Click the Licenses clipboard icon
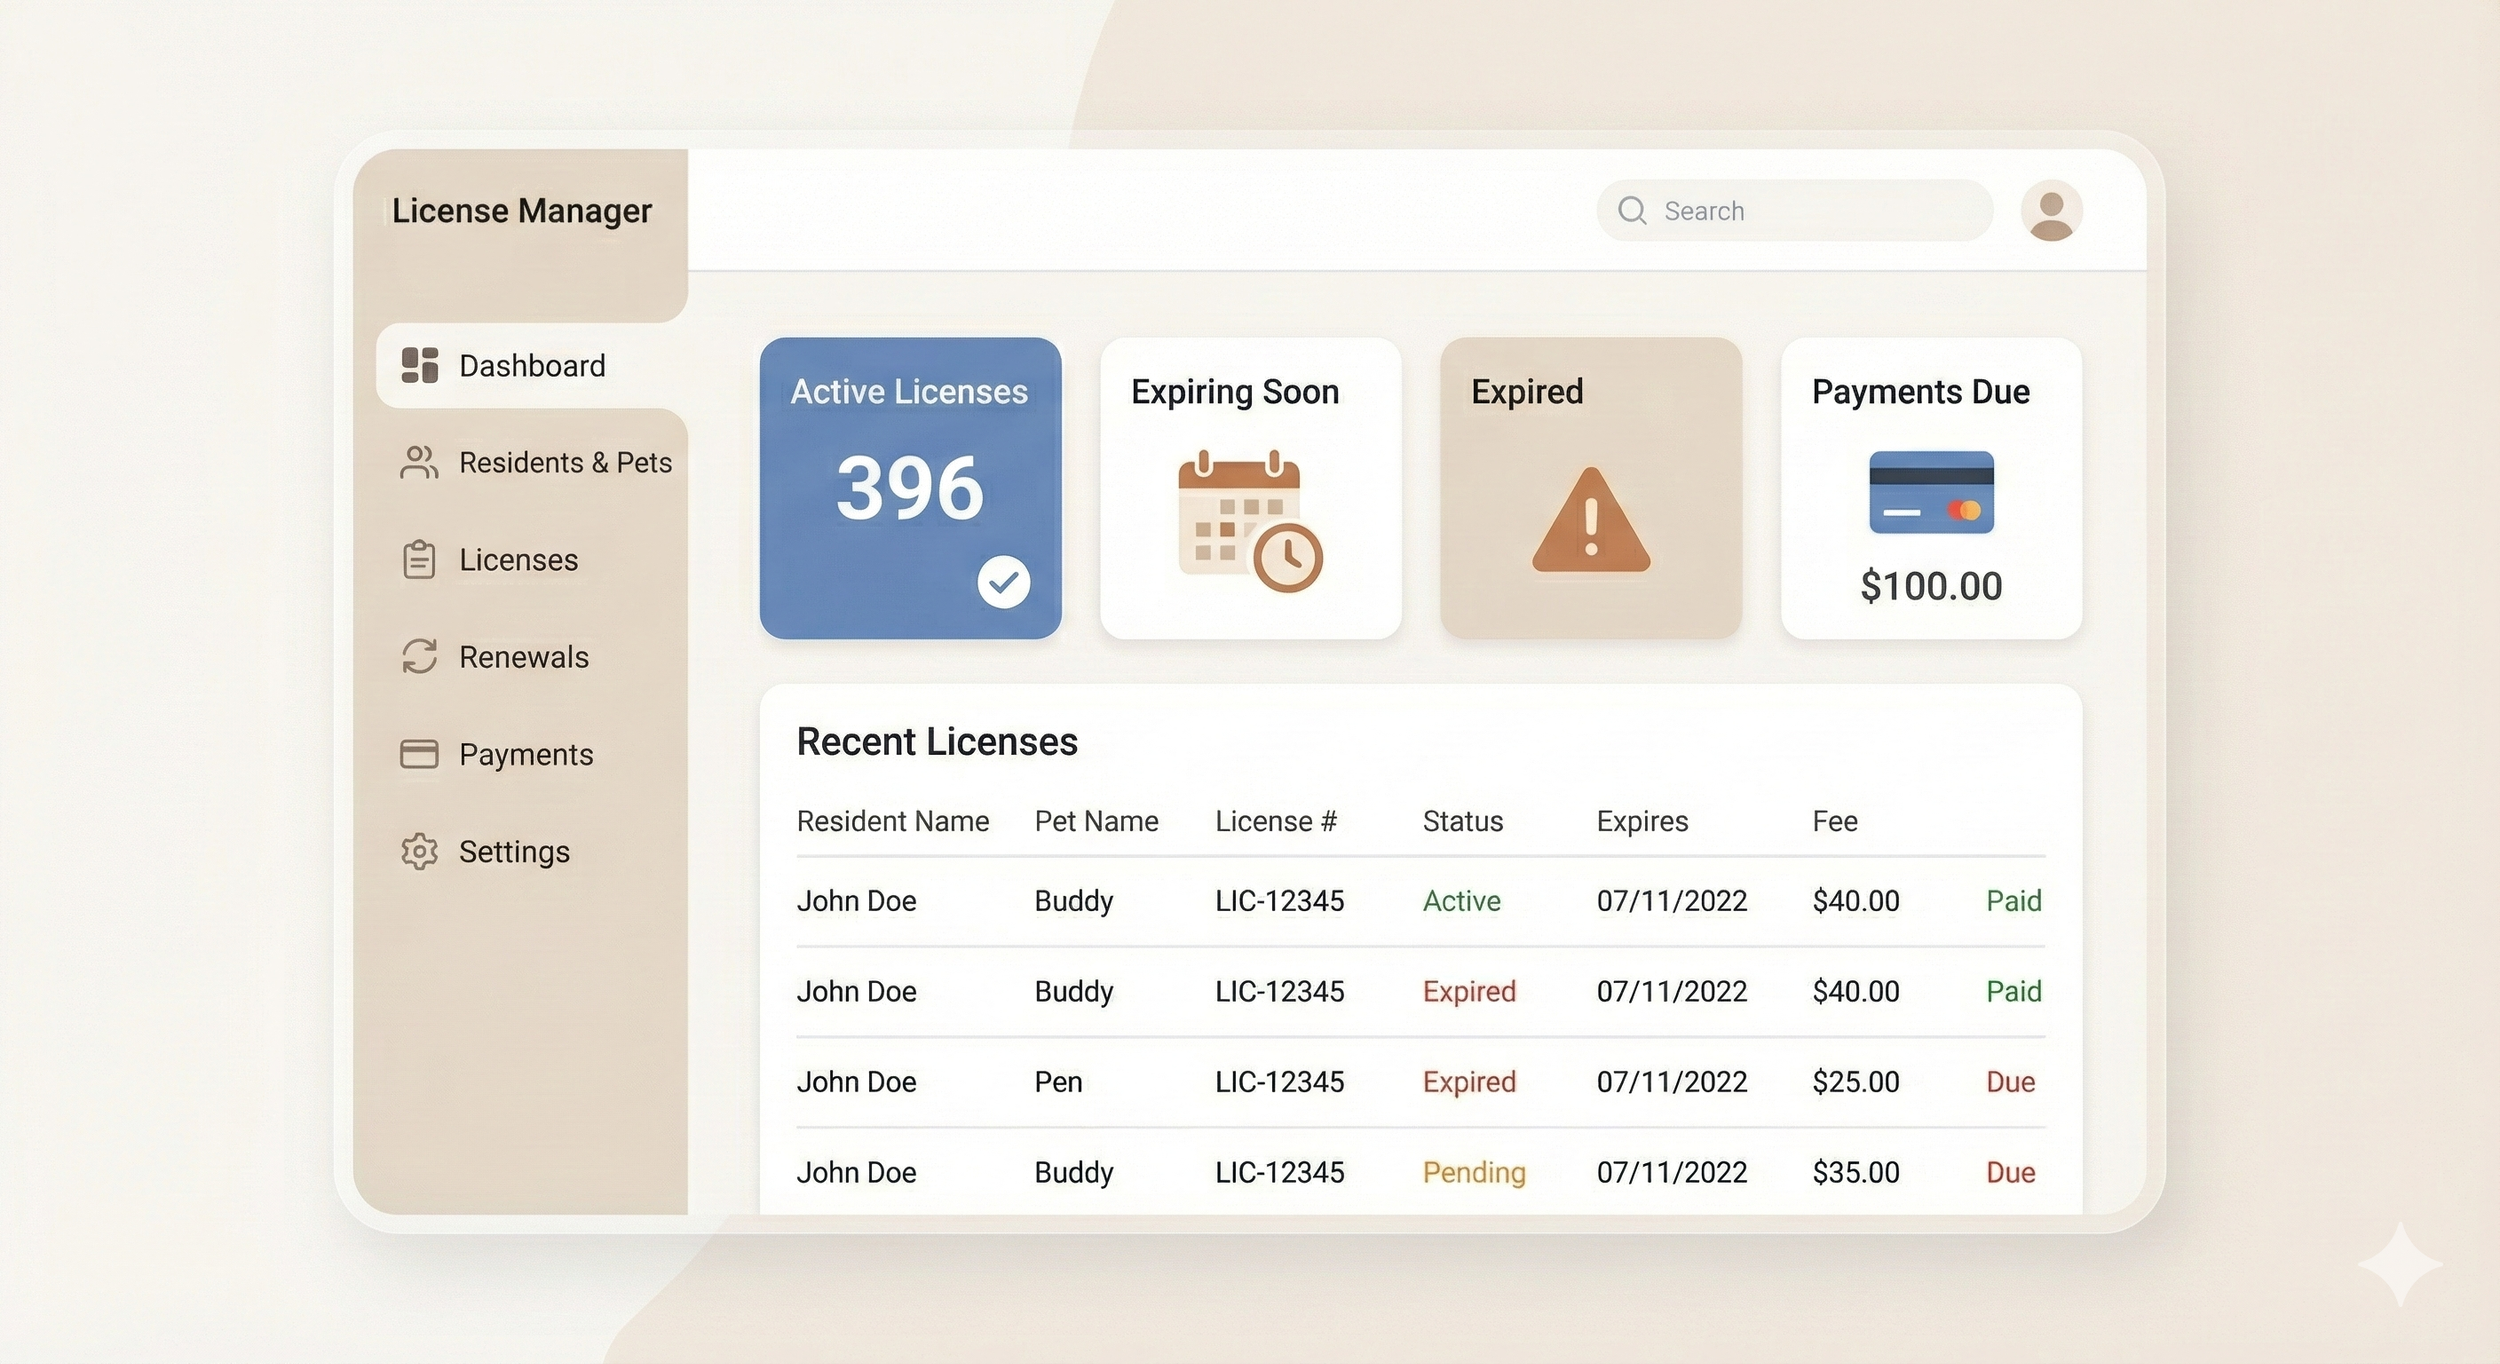2500x1364 pixels. click(x=419, y=559)
